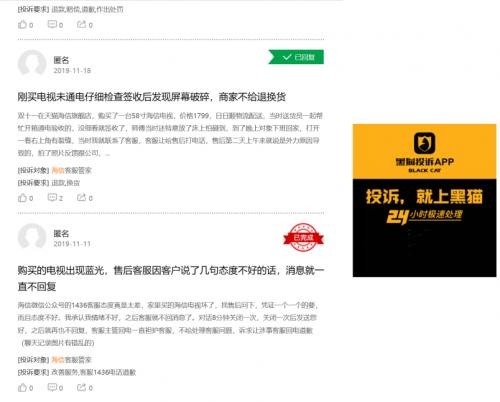Share the topmost complaint post

(x=85, y=25)
